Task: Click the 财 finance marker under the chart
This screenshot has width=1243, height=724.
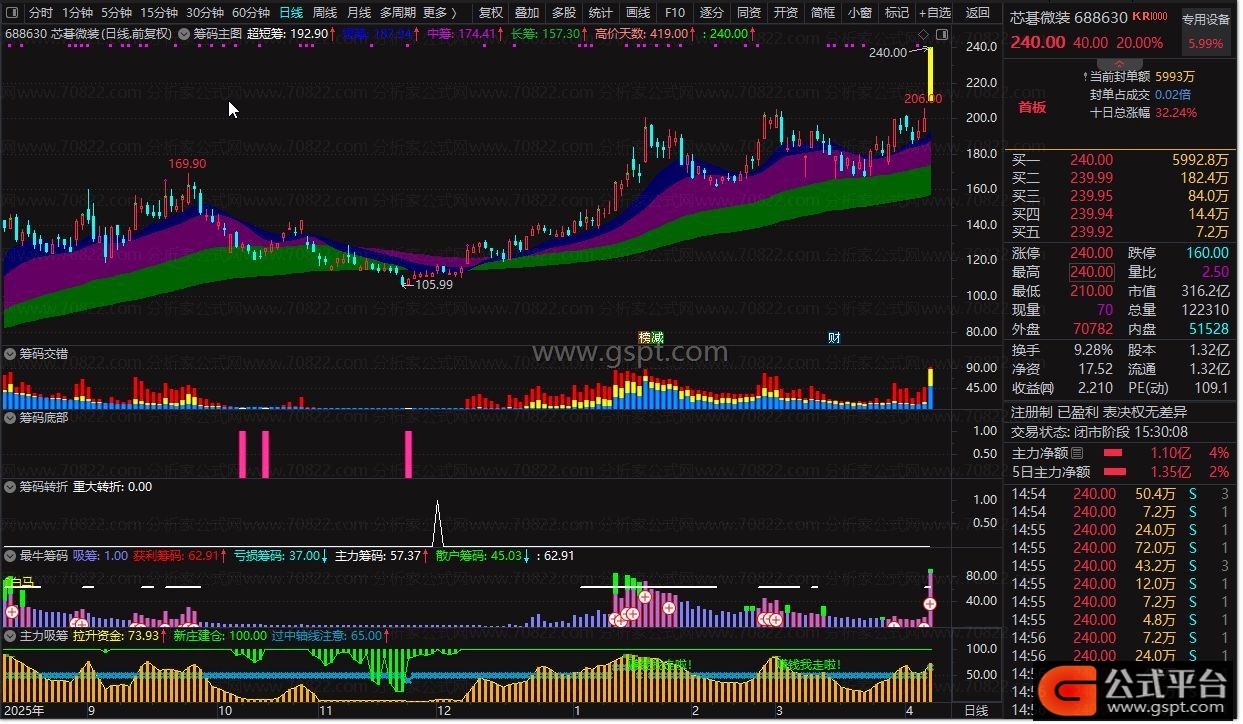Action: point(834,337)
